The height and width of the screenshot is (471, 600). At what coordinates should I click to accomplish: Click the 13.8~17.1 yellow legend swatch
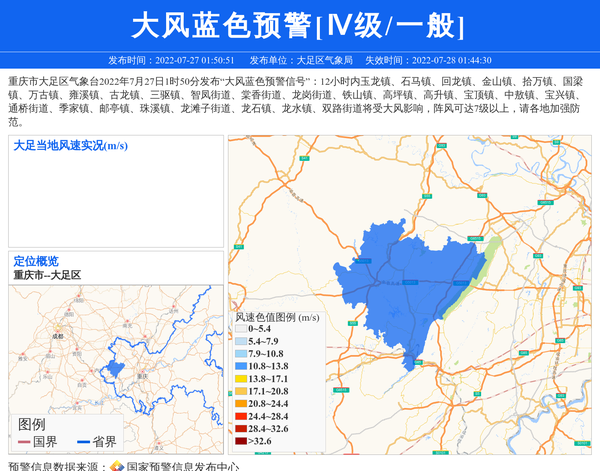[241, 379]
